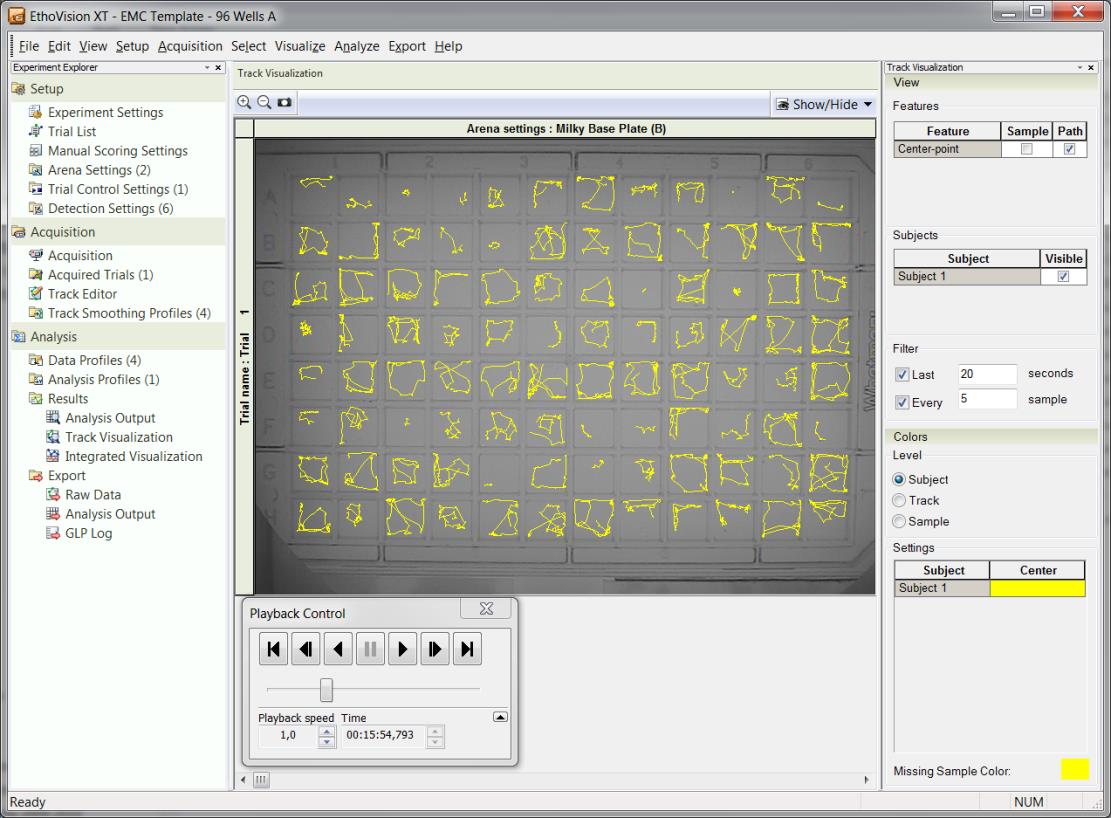Open Track Editor in Experiment Explorer
The height and width of the screenshot is (818, 1111).
[82, 293]
